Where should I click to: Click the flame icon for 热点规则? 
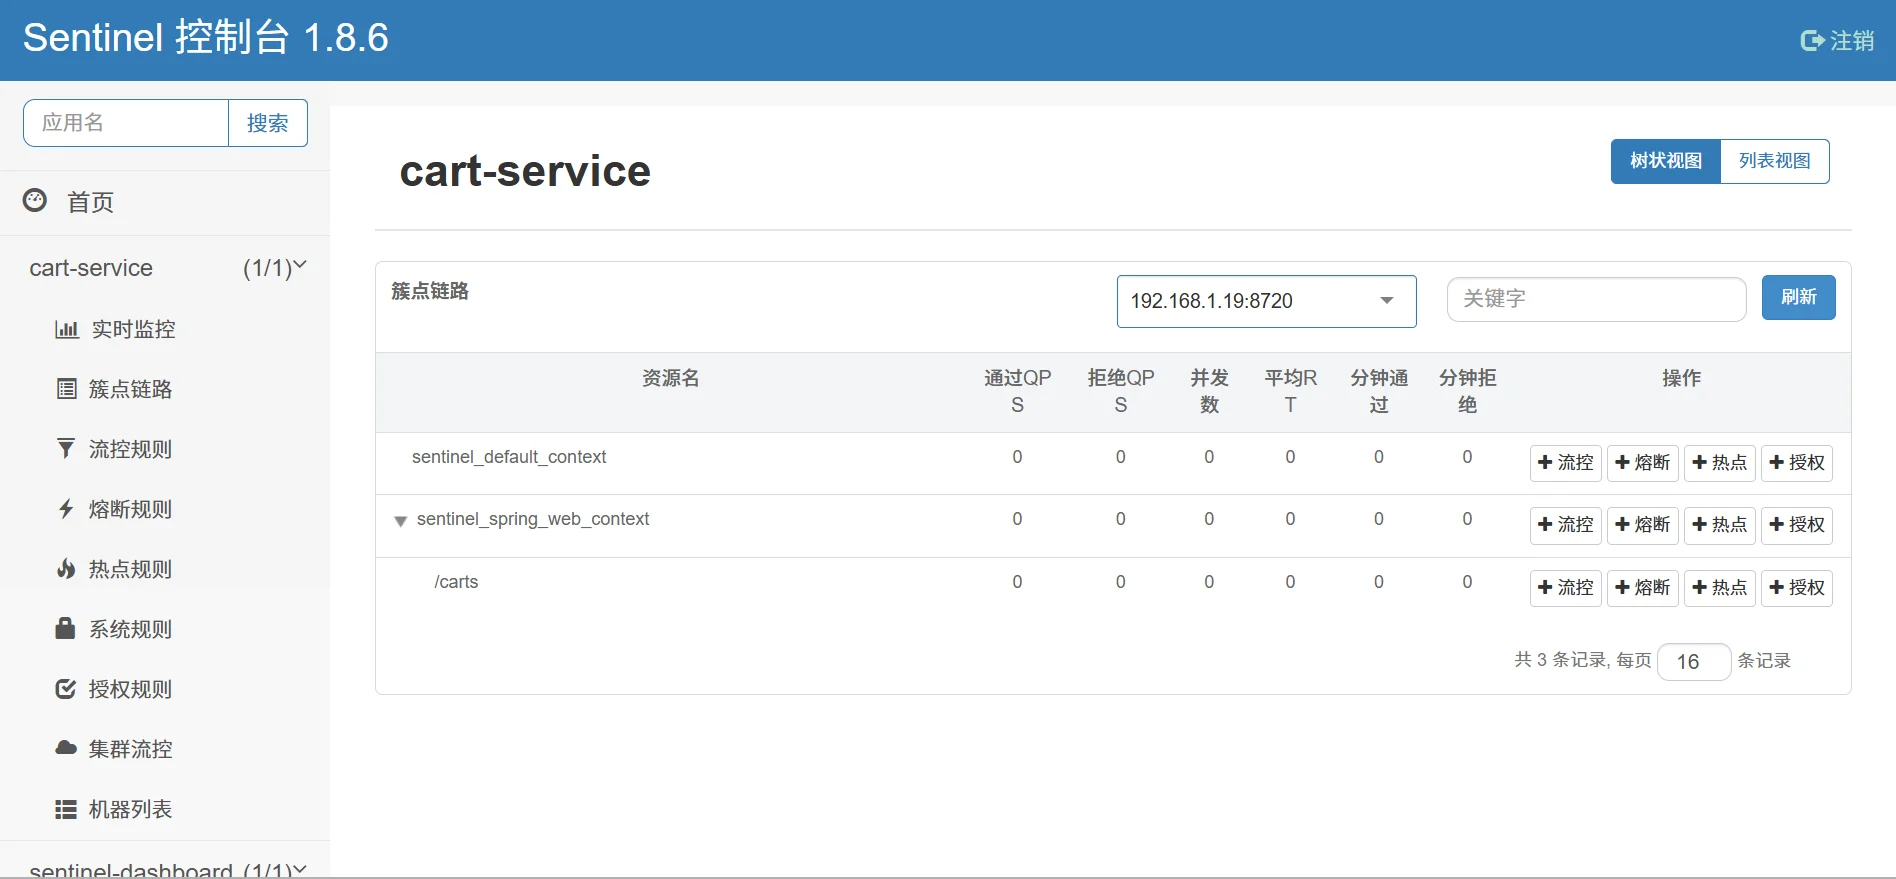tap(66, 569)
